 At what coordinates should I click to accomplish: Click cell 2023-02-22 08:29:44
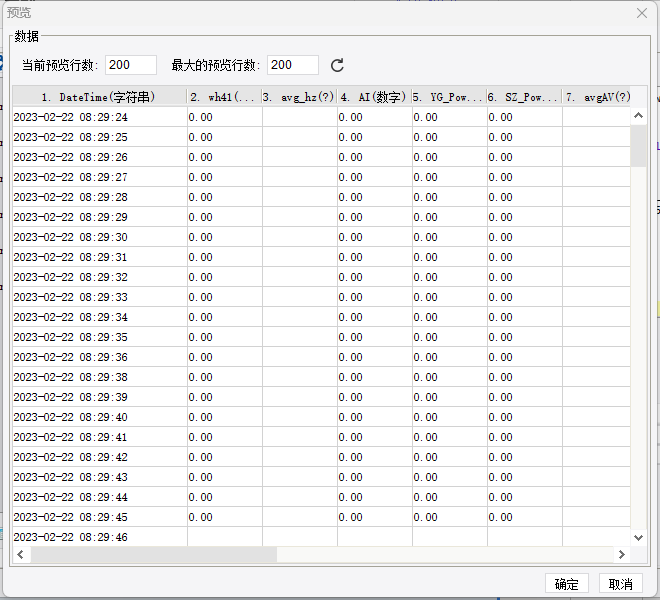tap(100, 497)
